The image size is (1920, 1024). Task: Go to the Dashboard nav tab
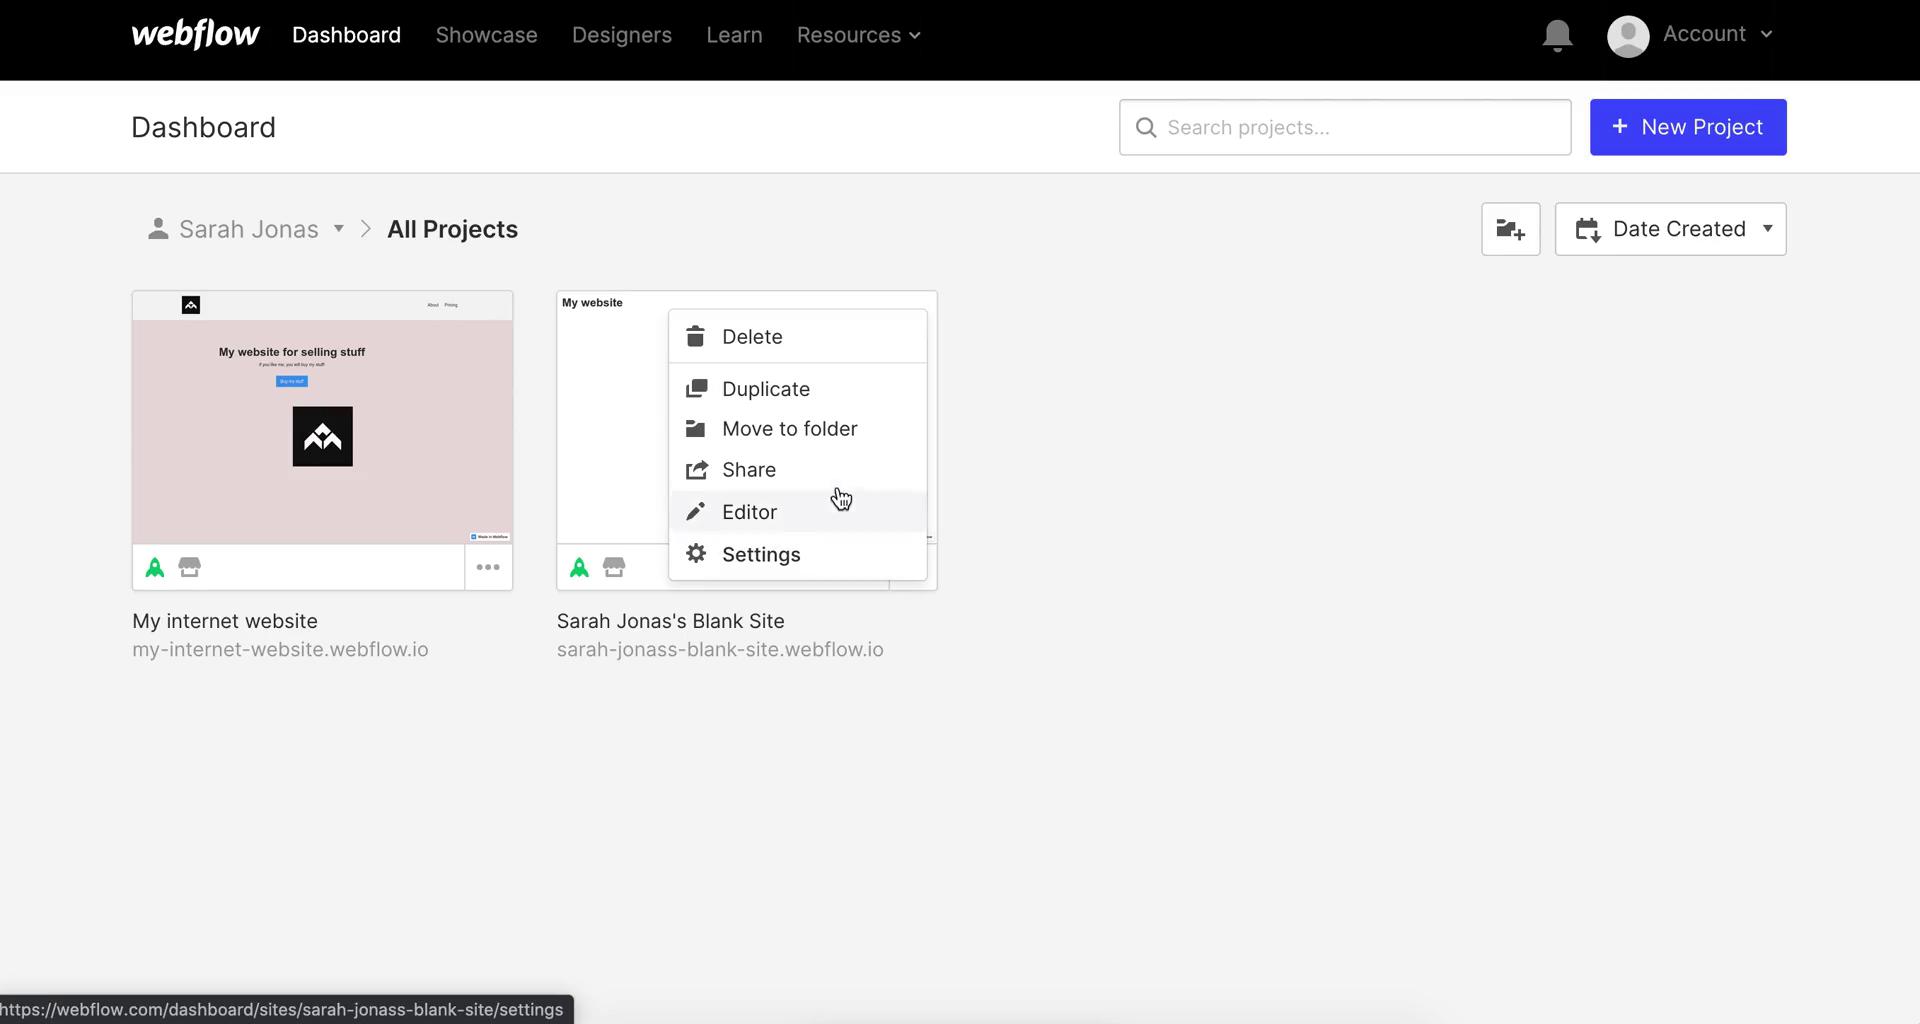[x=346, y=35]
